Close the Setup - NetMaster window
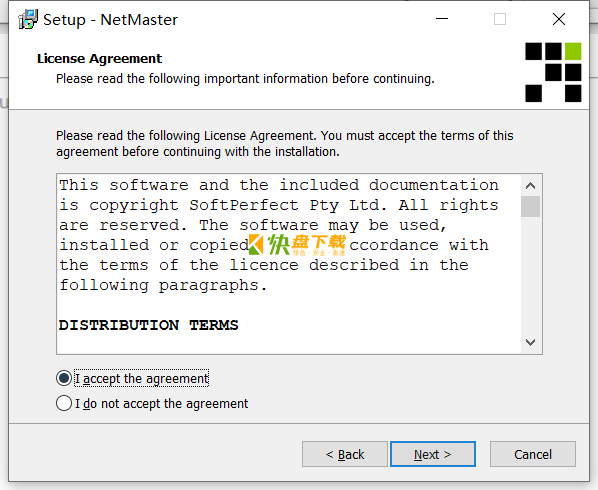This screenshot has height=490, width=598. 559,19
